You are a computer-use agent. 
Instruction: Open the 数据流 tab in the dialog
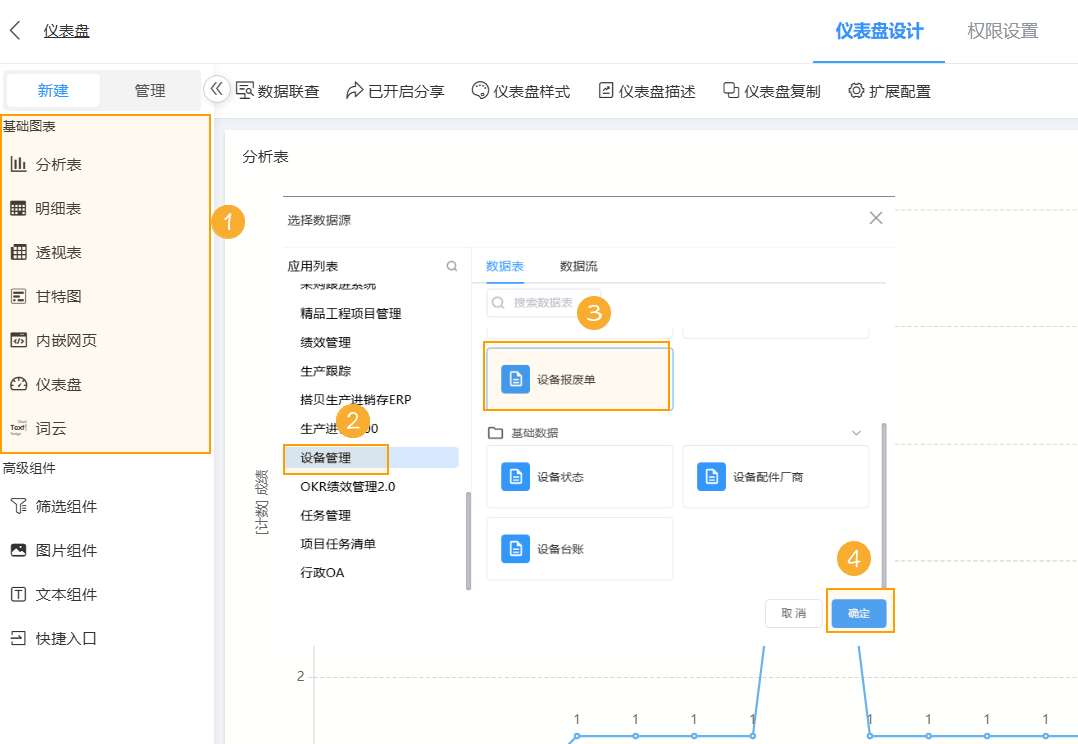(580, 267)
